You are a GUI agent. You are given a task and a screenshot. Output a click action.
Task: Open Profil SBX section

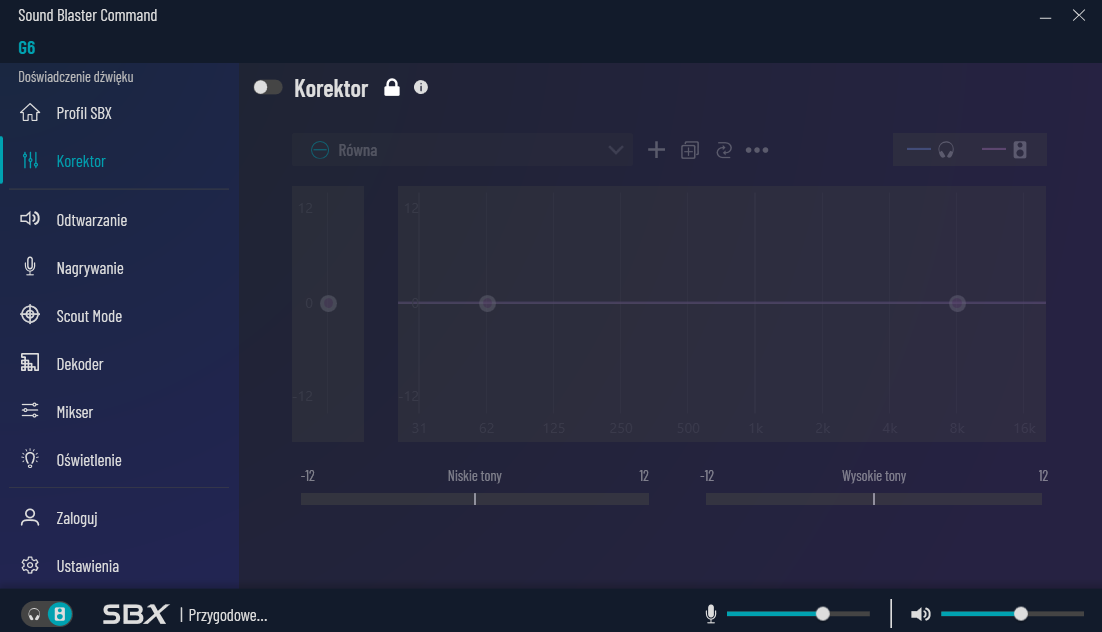(x=84, y=113)
